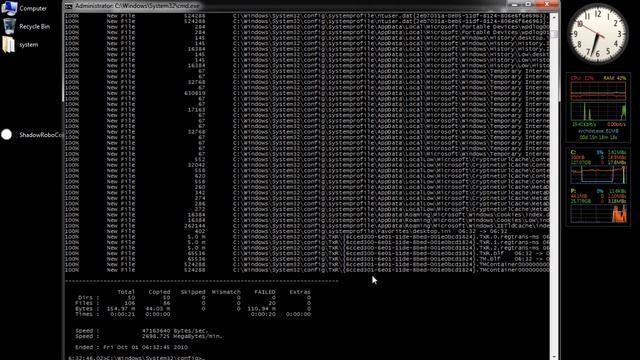Click the ntuser.dat file path top line
Viewport: 640px width, 360px height.
click(x=391, y=16)
